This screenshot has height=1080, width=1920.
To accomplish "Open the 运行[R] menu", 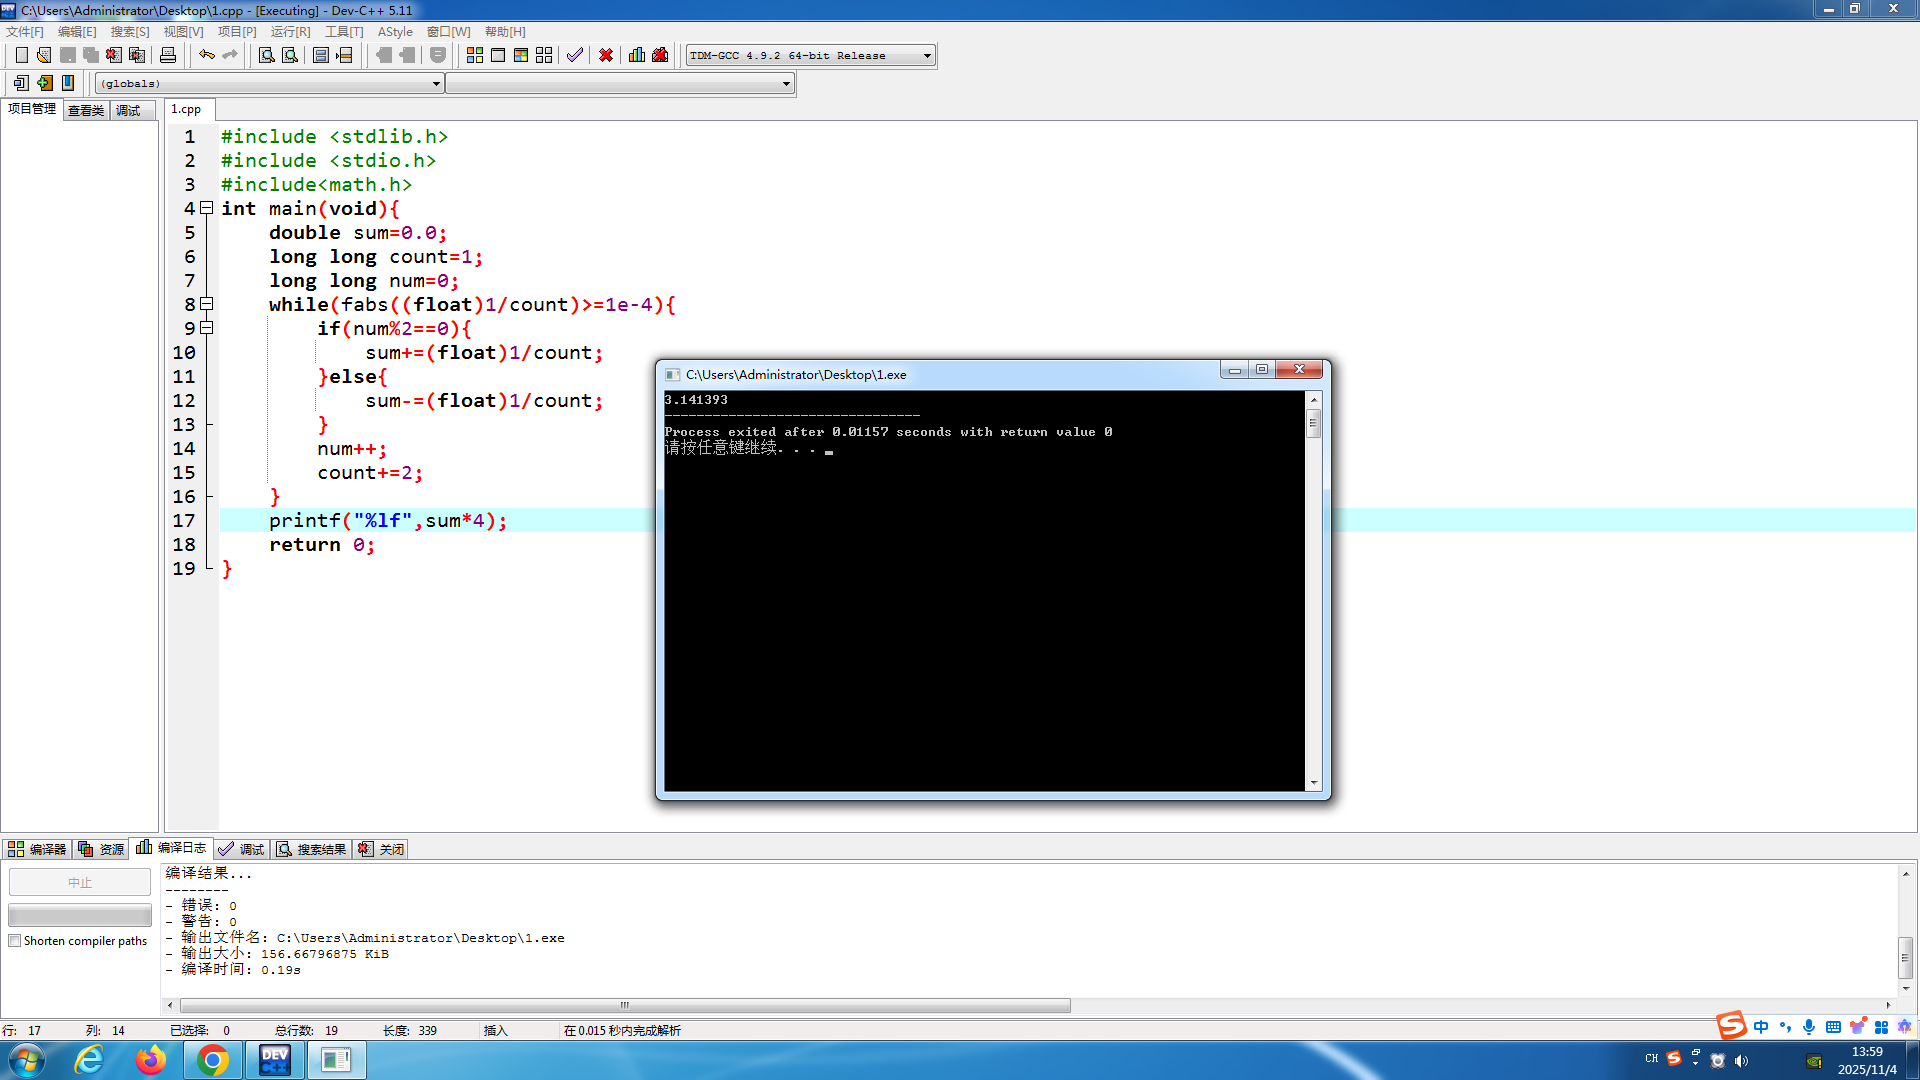I will click(290, 32).
